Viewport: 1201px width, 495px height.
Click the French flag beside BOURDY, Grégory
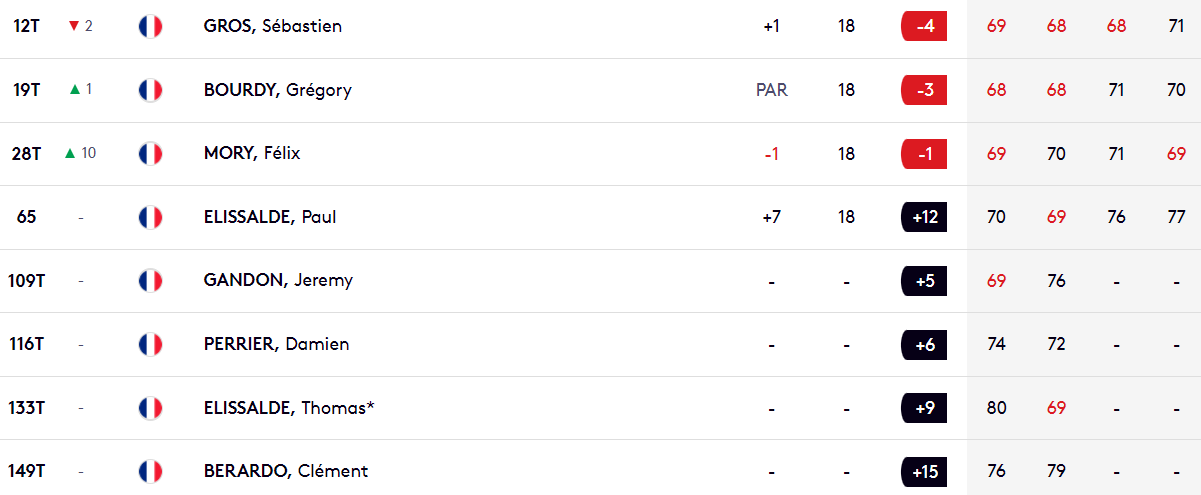point(150,90)
